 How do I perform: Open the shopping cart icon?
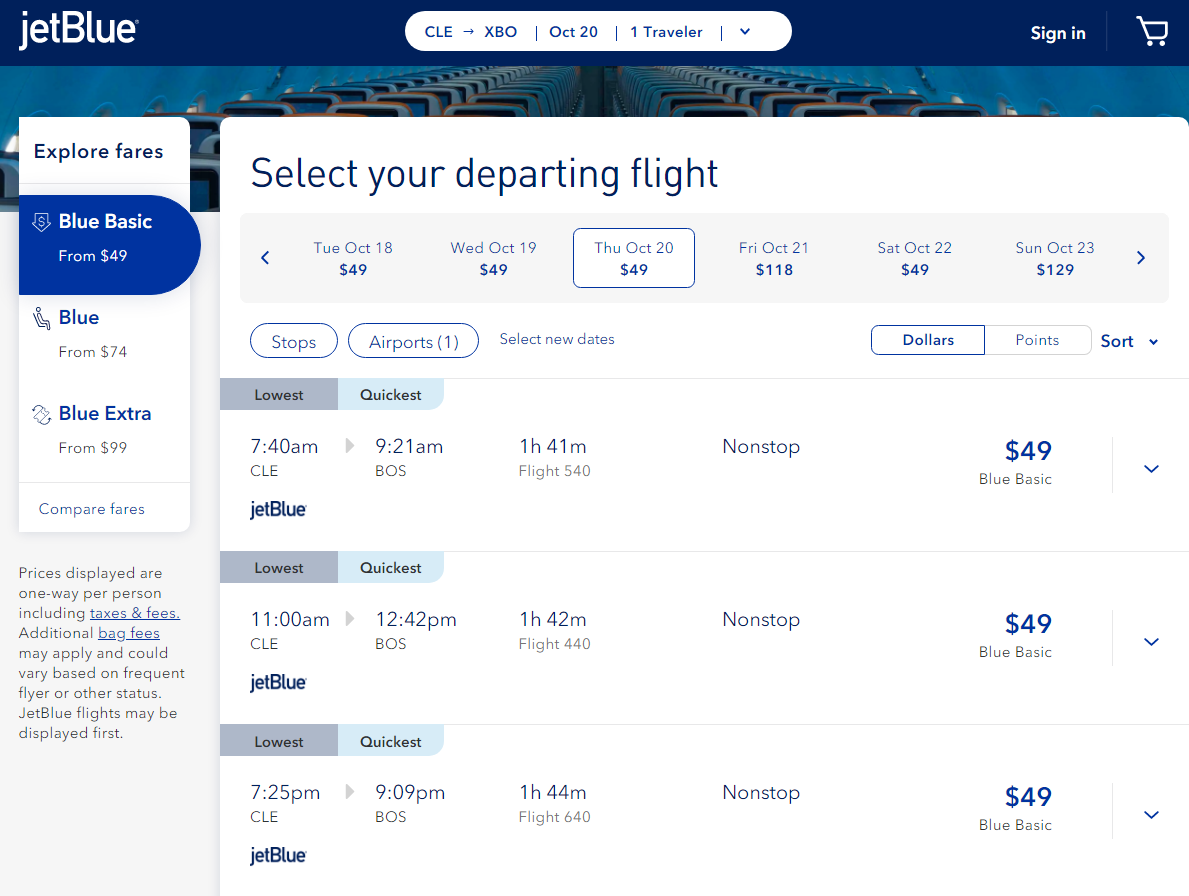[1152, 32]
